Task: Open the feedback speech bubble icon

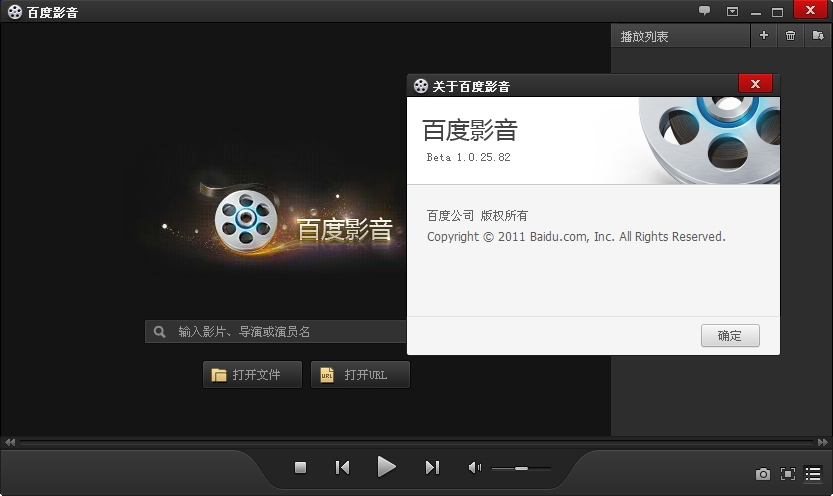Action: pyautogui.click(x=704, y=11)
